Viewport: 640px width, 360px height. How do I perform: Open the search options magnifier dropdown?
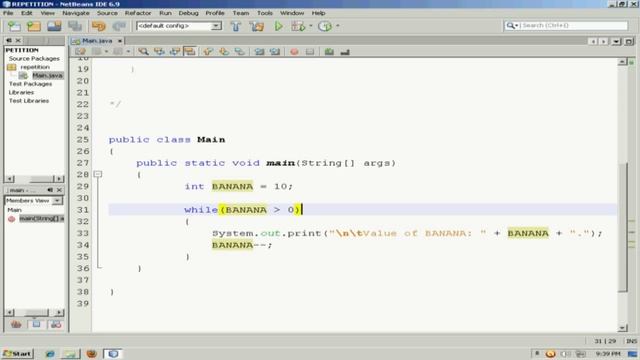coord(512,25)
